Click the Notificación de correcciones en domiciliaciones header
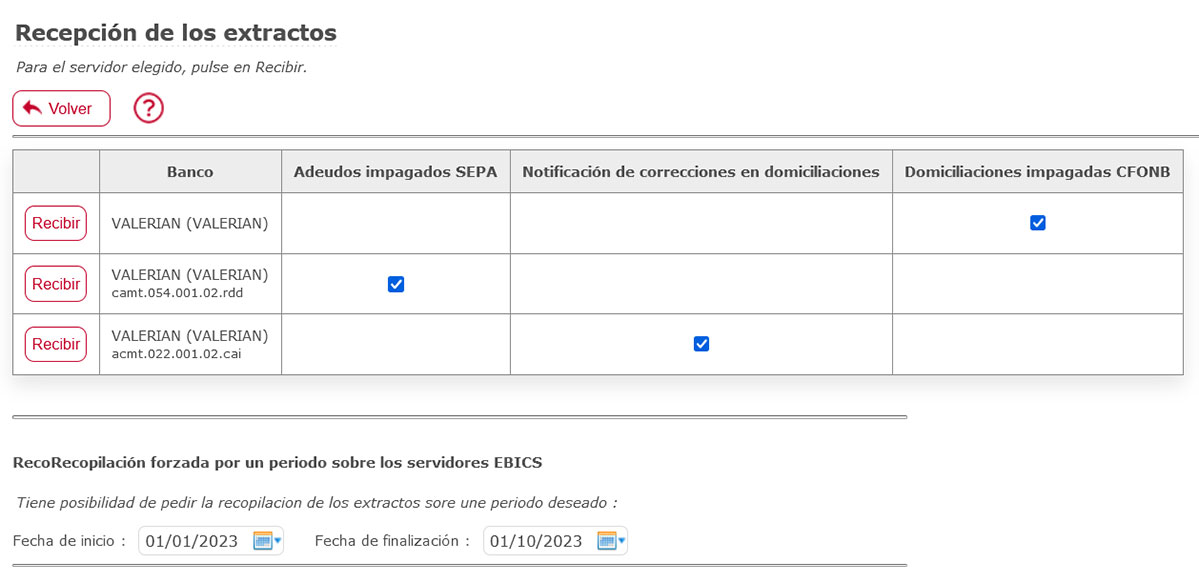1199x578 pixels. coord(701,172)
